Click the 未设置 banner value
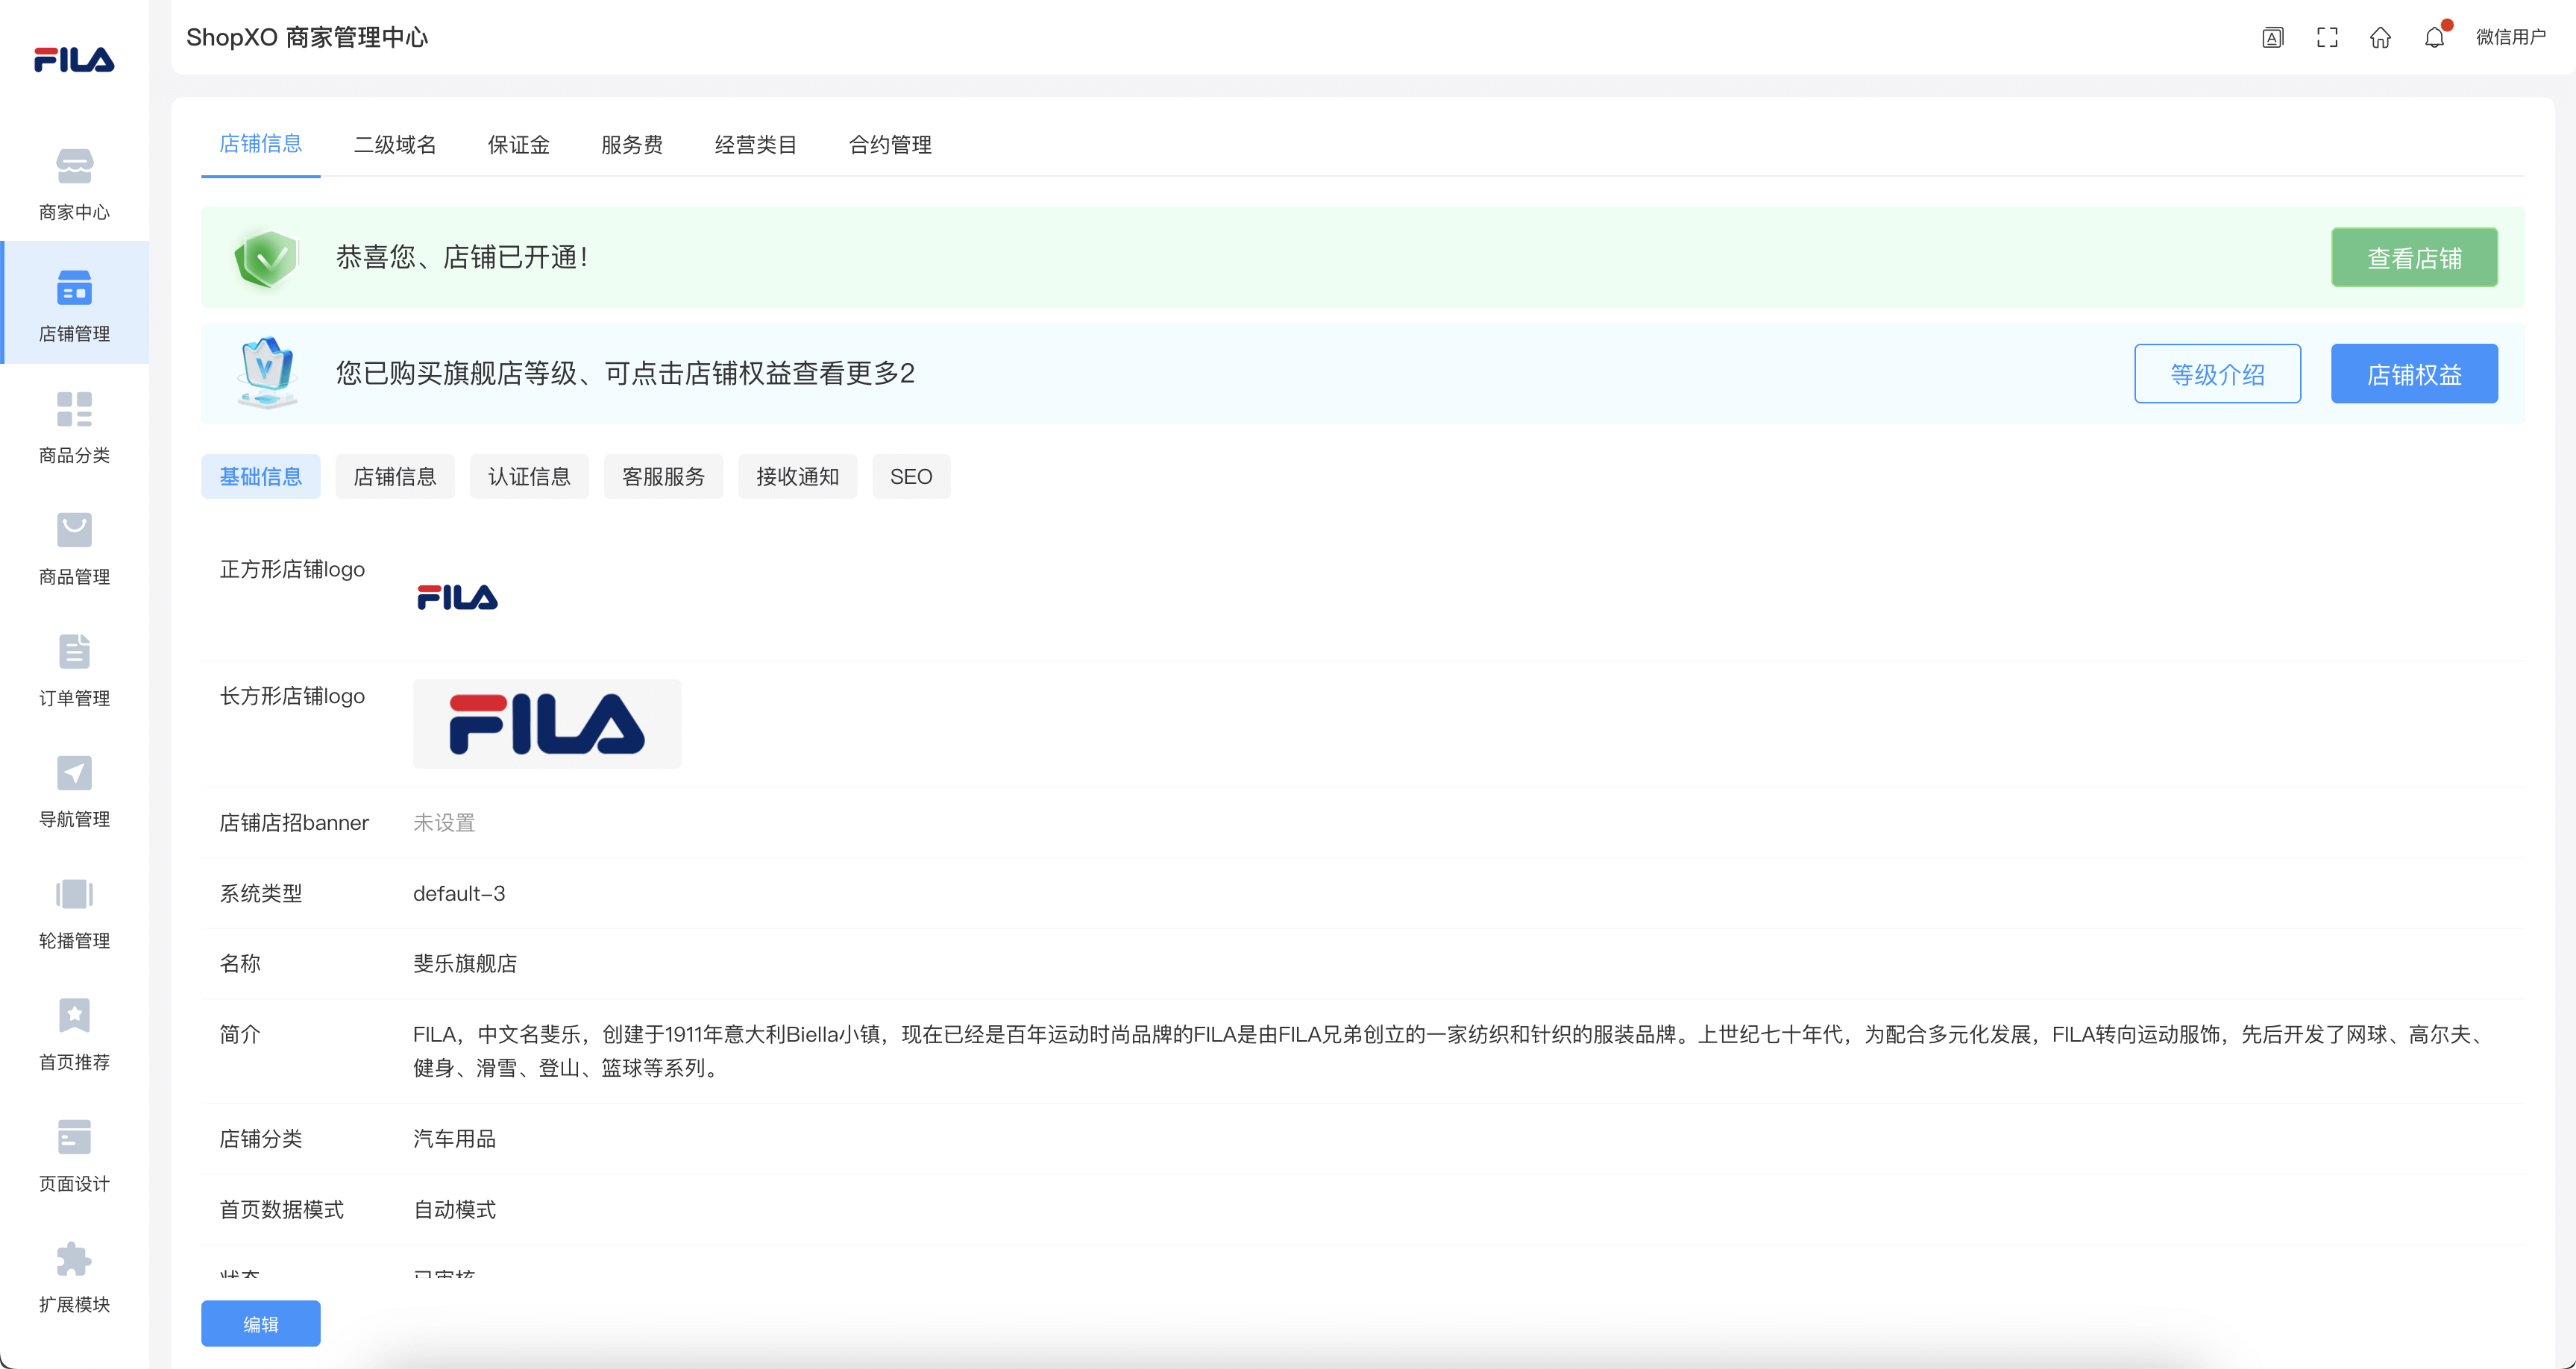The height and width of the screenshot is (1369, 2576). point(444,822)
